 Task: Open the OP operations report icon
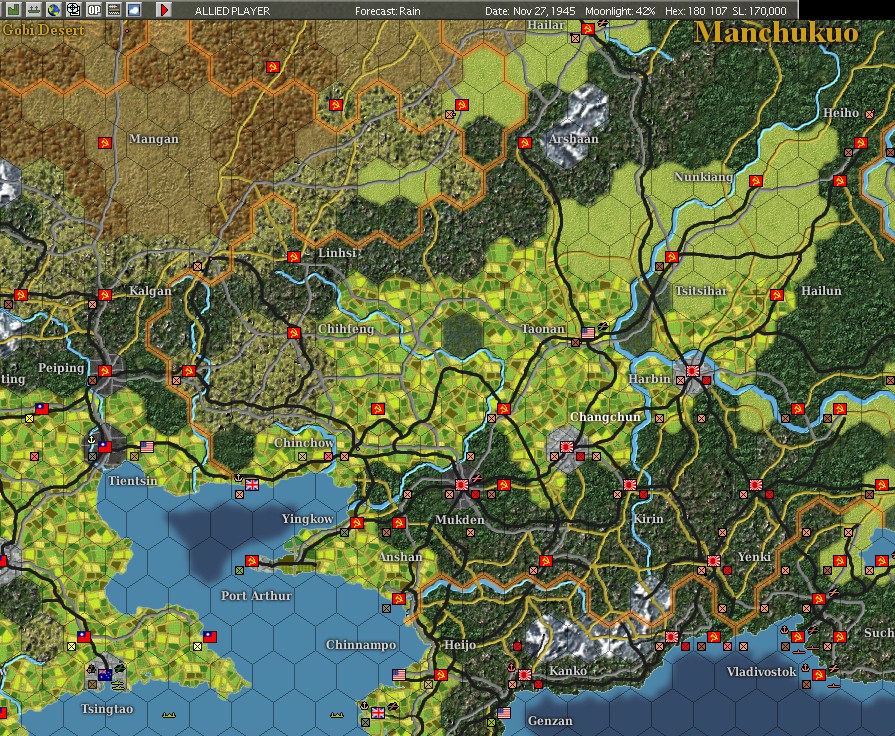click(94, 9)
